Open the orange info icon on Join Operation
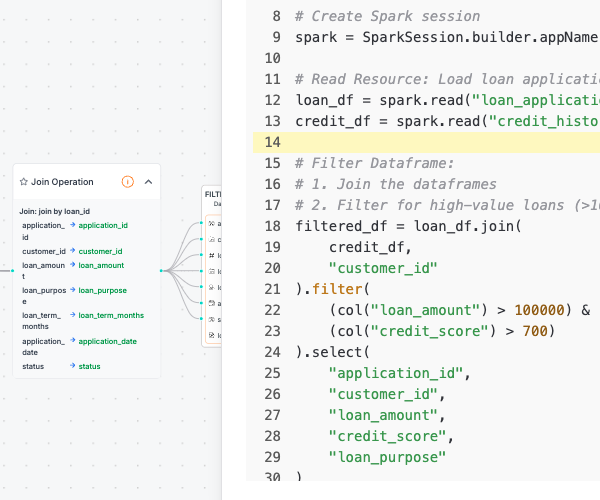 (127, 182)
